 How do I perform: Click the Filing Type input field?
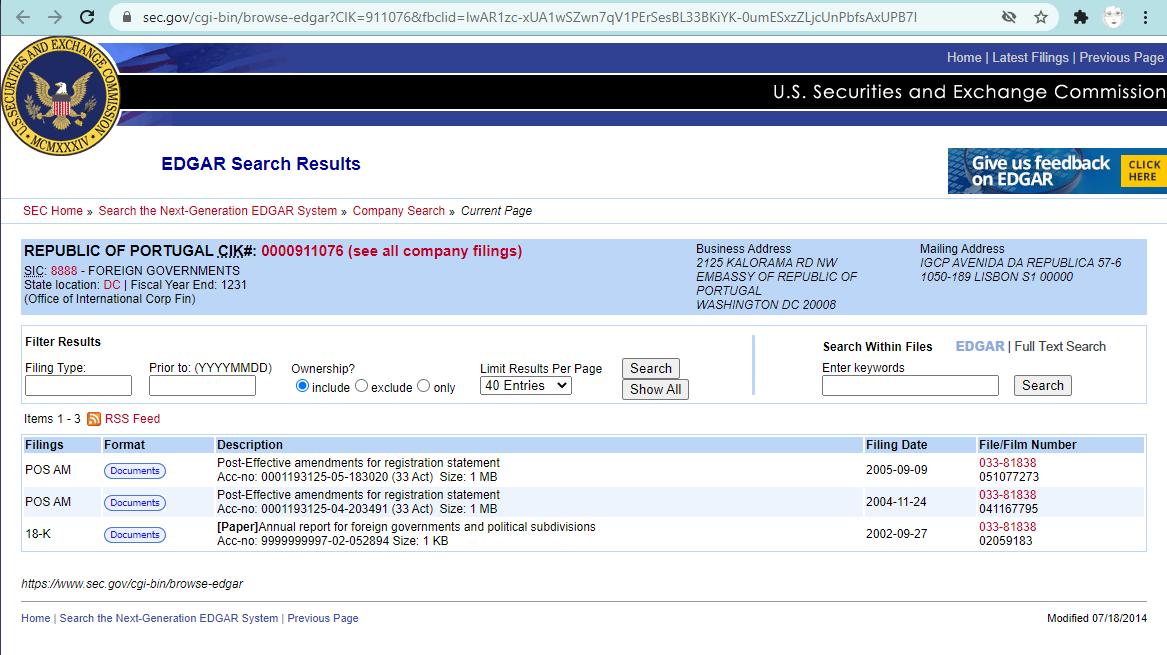click(x=78, y=386)
